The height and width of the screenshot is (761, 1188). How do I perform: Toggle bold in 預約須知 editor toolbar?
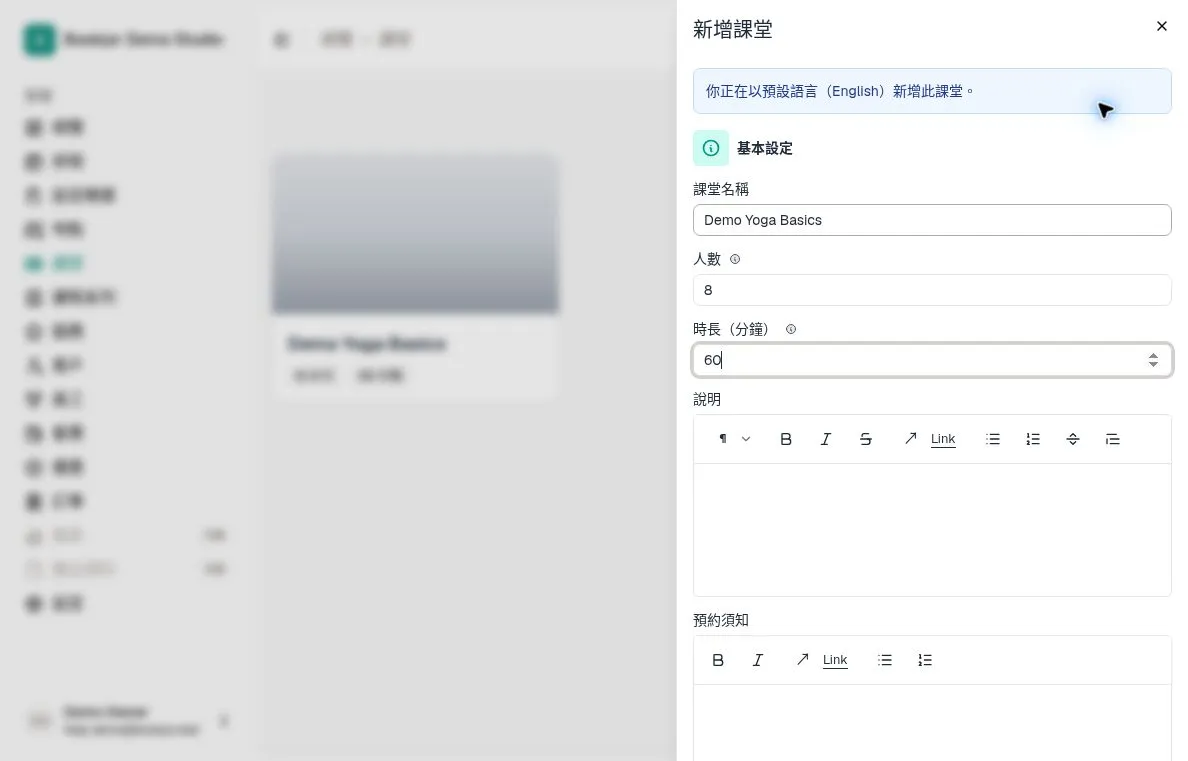click(717, 660)
